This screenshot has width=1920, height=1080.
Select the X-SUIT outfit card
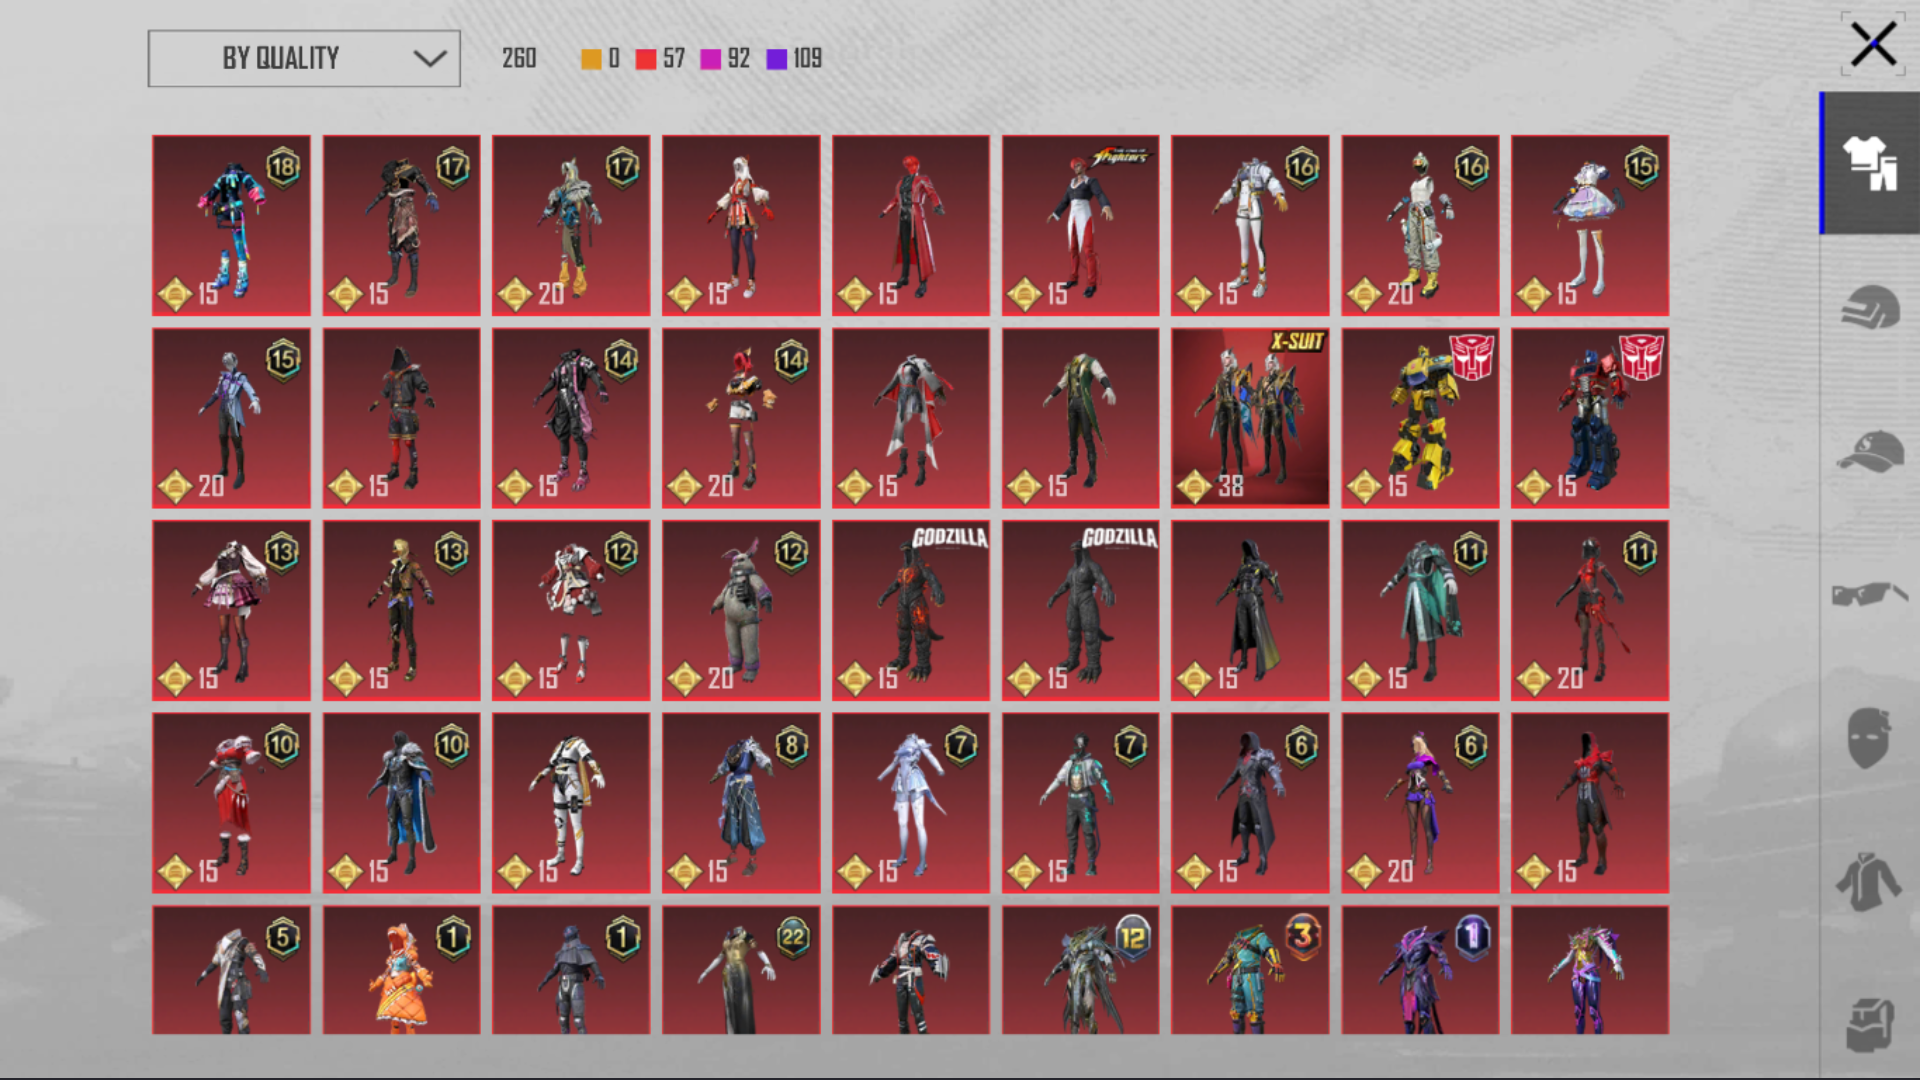[x=1250, y=418]
